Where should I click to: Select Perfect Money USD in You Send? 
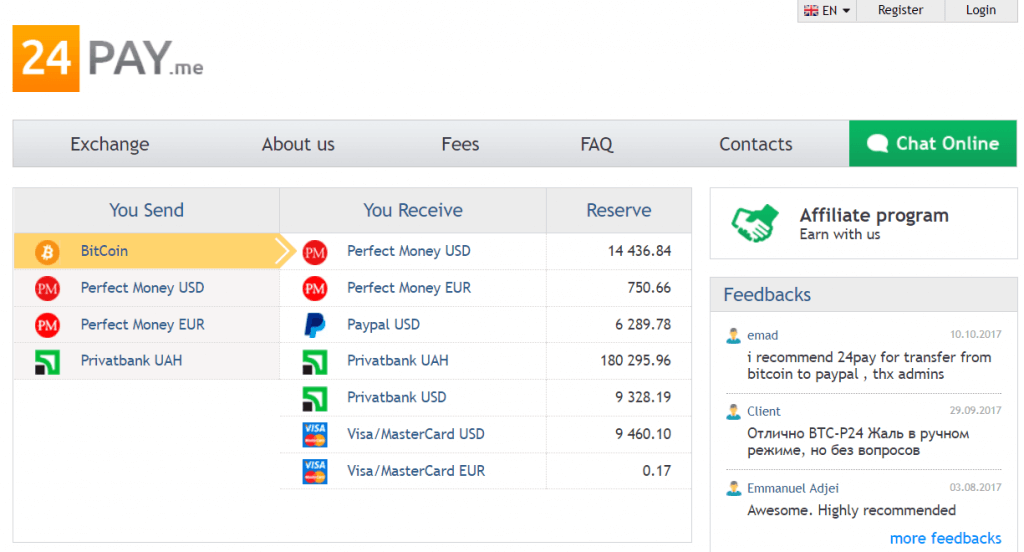(x=147, y=288)
